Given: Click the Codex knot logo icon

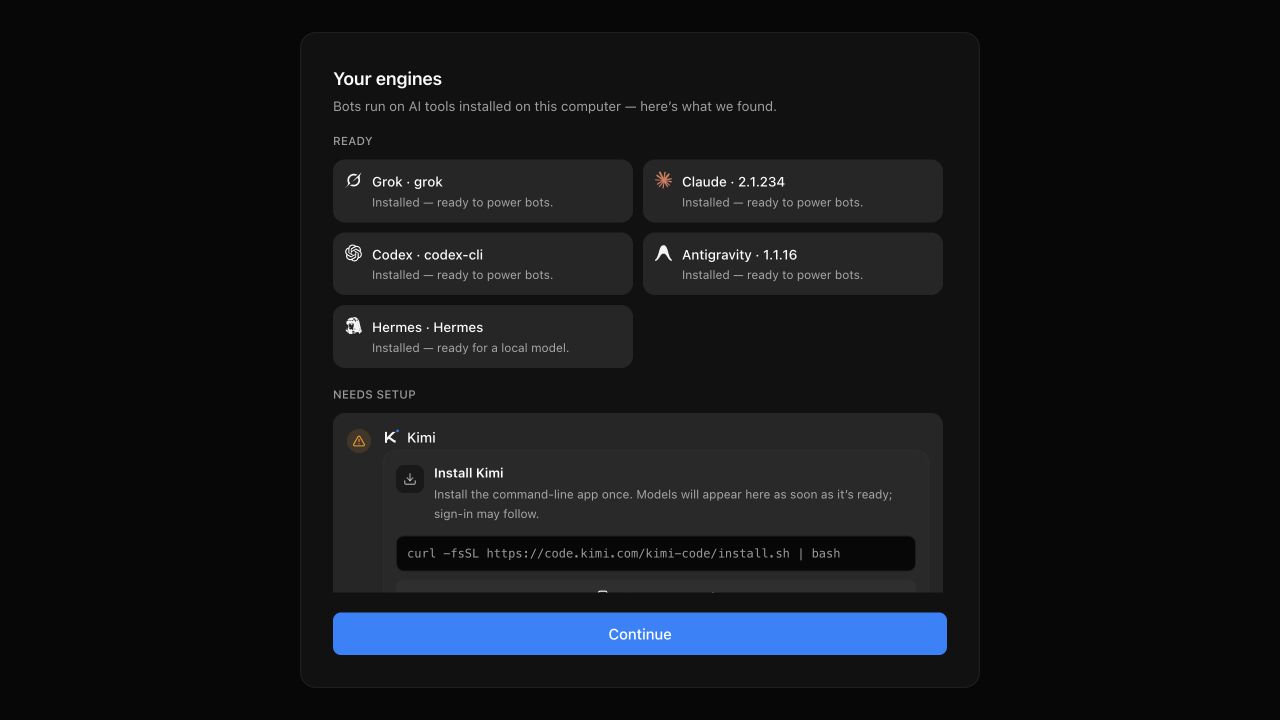Looking at the screenshot, I should click(x=353, y=253).
